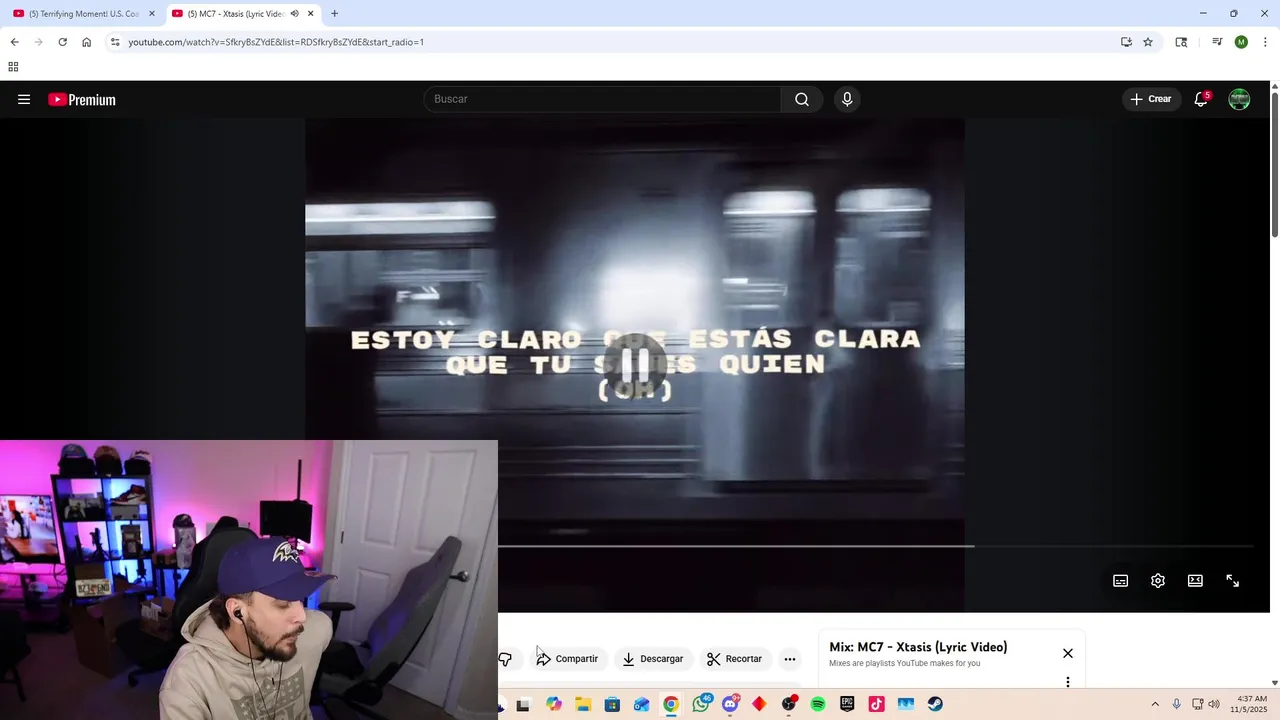Toggle video subtitles on the player
The image size is (1280, 720).
(1121, 581)
